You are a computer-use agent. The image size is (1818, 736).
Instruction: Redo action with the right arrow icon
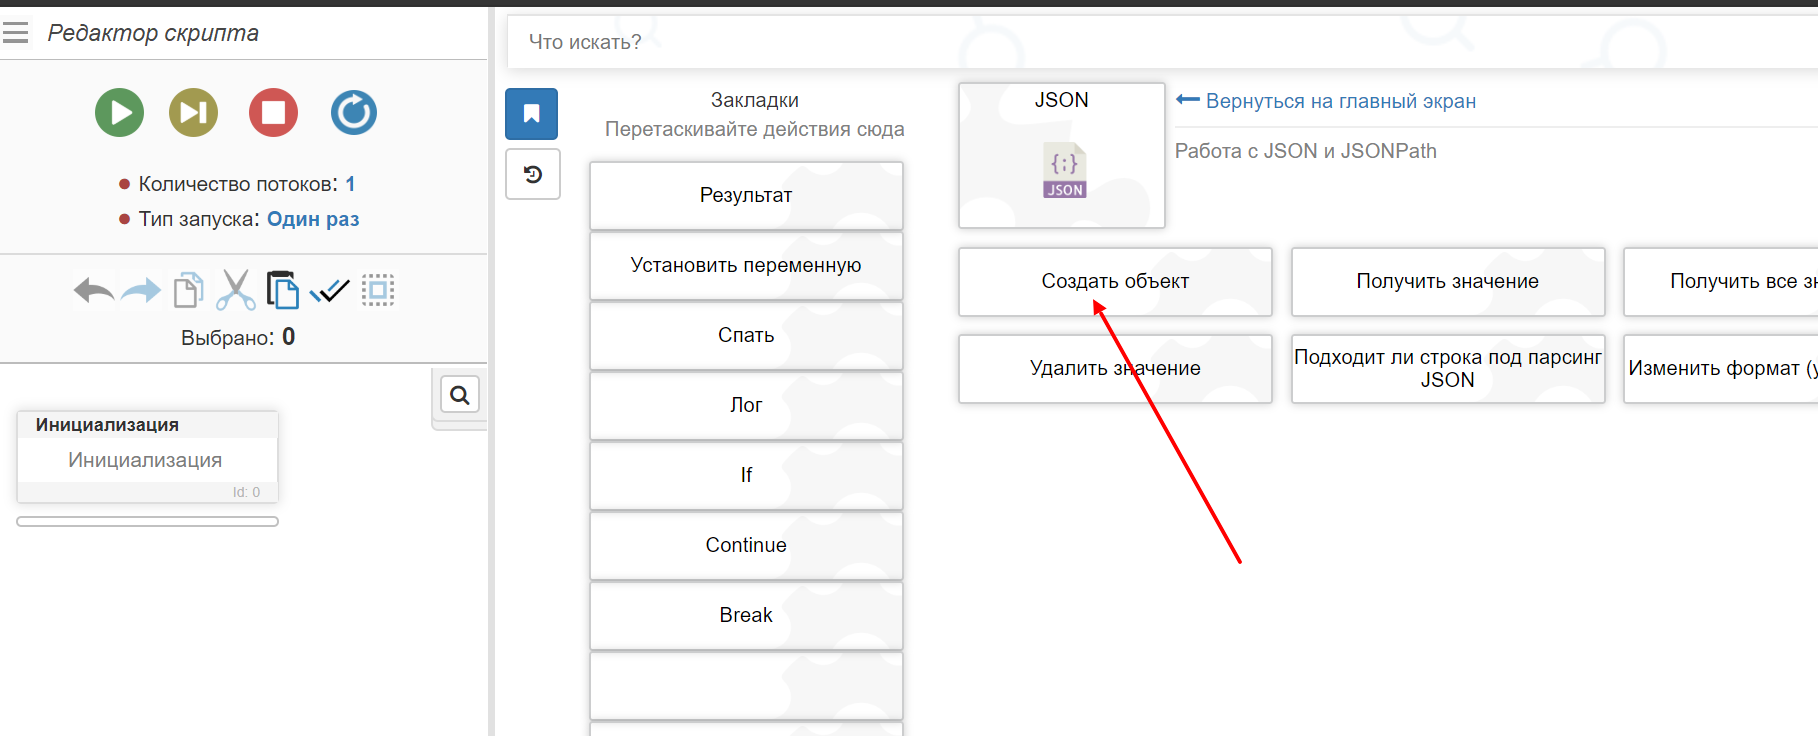click(140, 291)
